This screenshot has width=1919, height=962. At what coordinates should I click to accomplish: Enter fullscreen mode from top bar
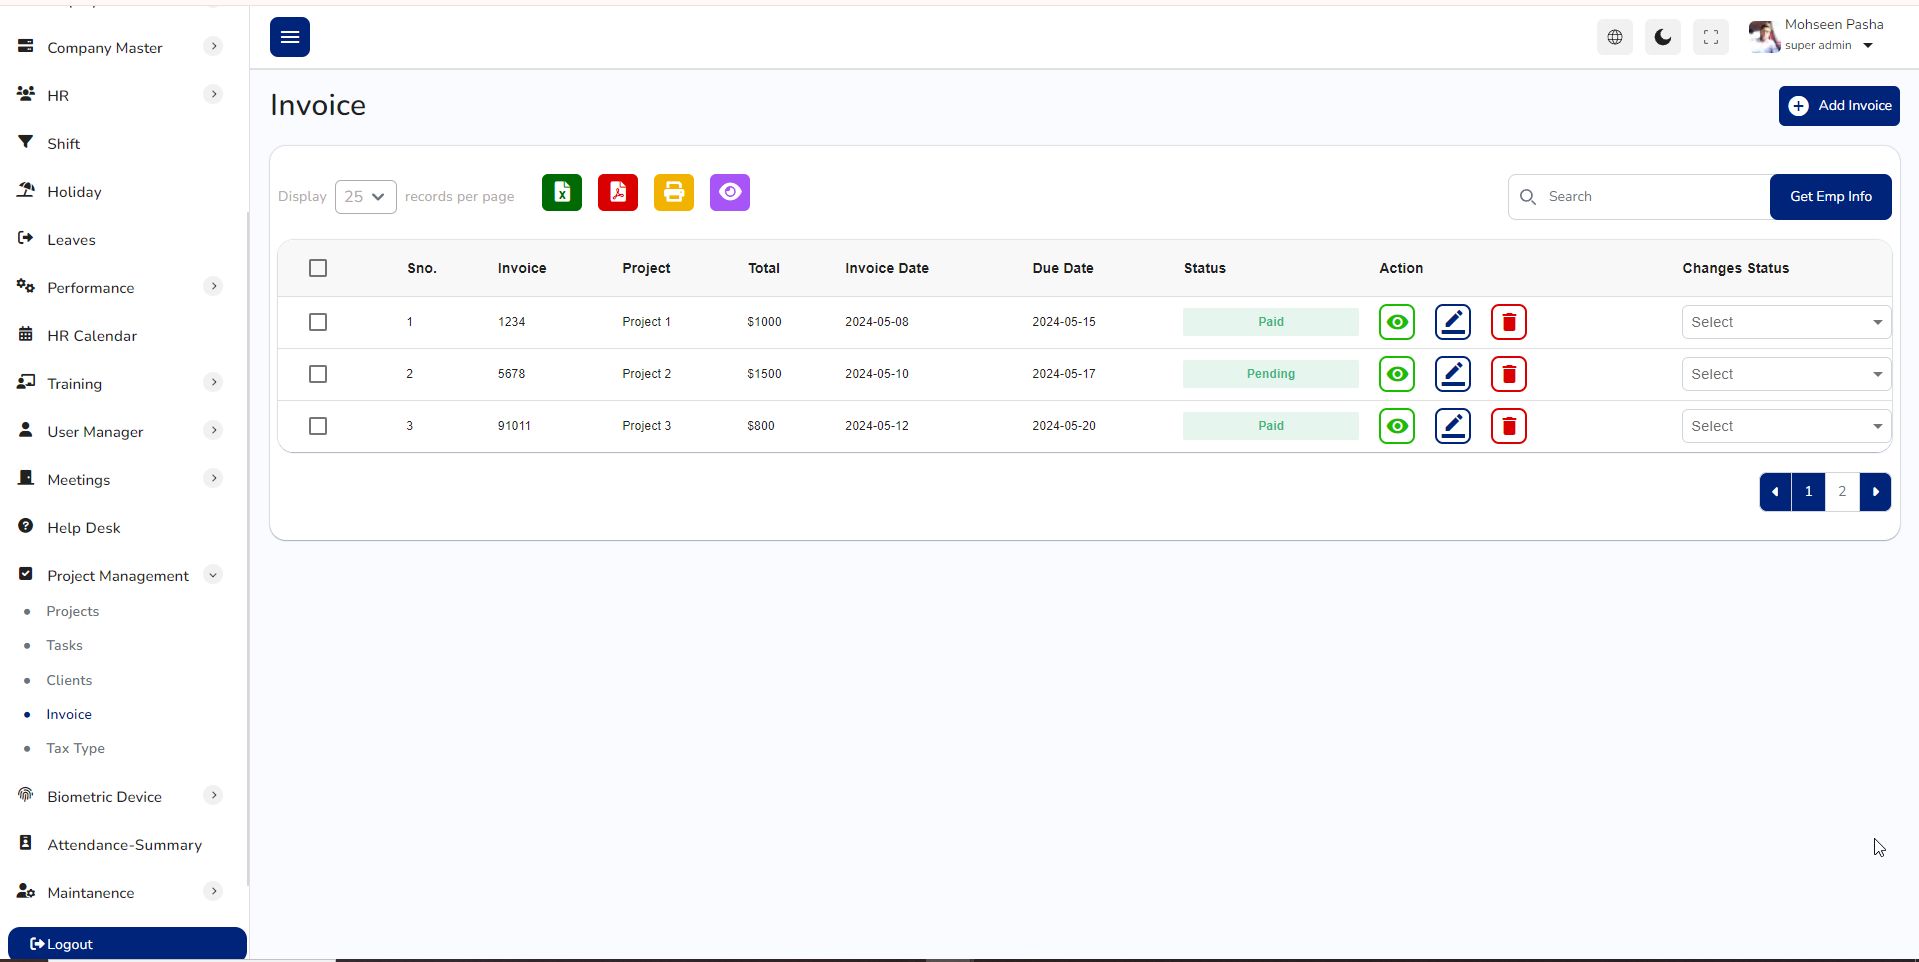coord(1710,37)
